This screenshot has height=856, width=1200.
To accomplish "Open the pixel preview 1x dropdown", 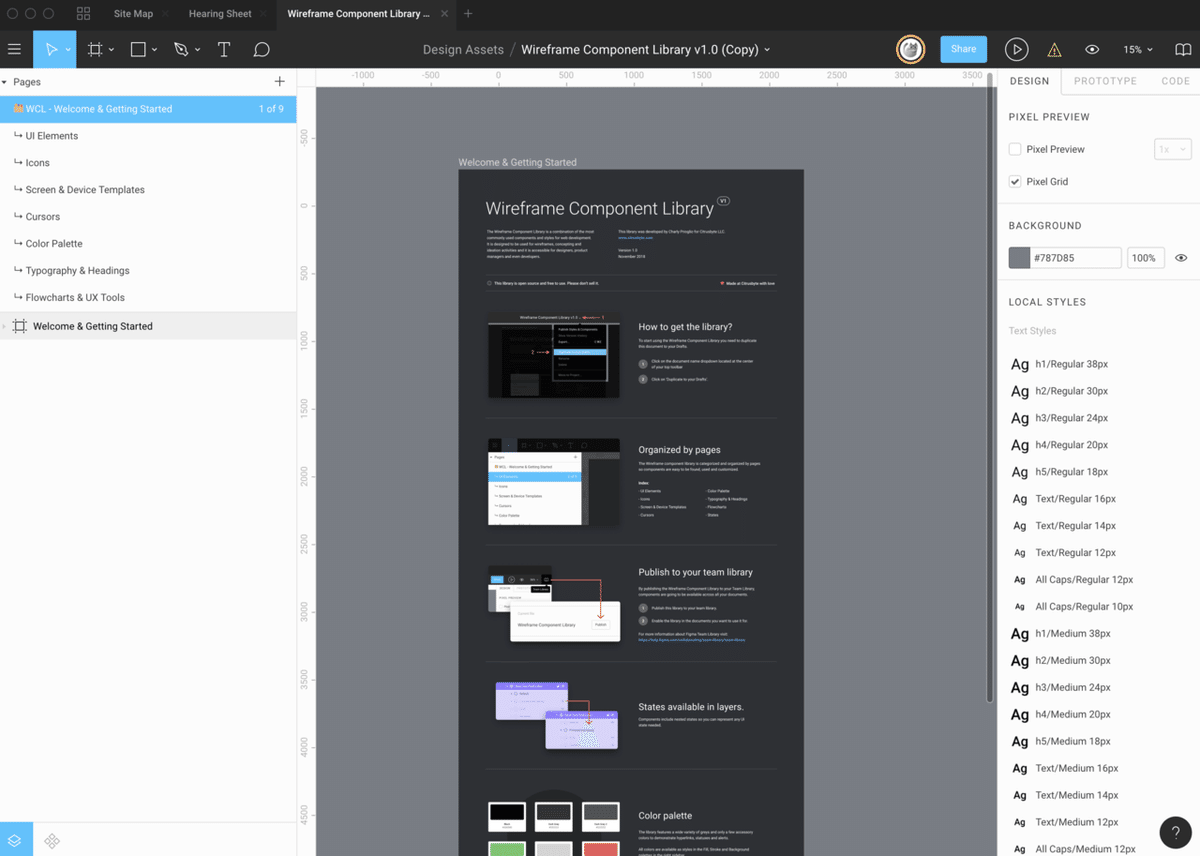I will (1172, 149).
